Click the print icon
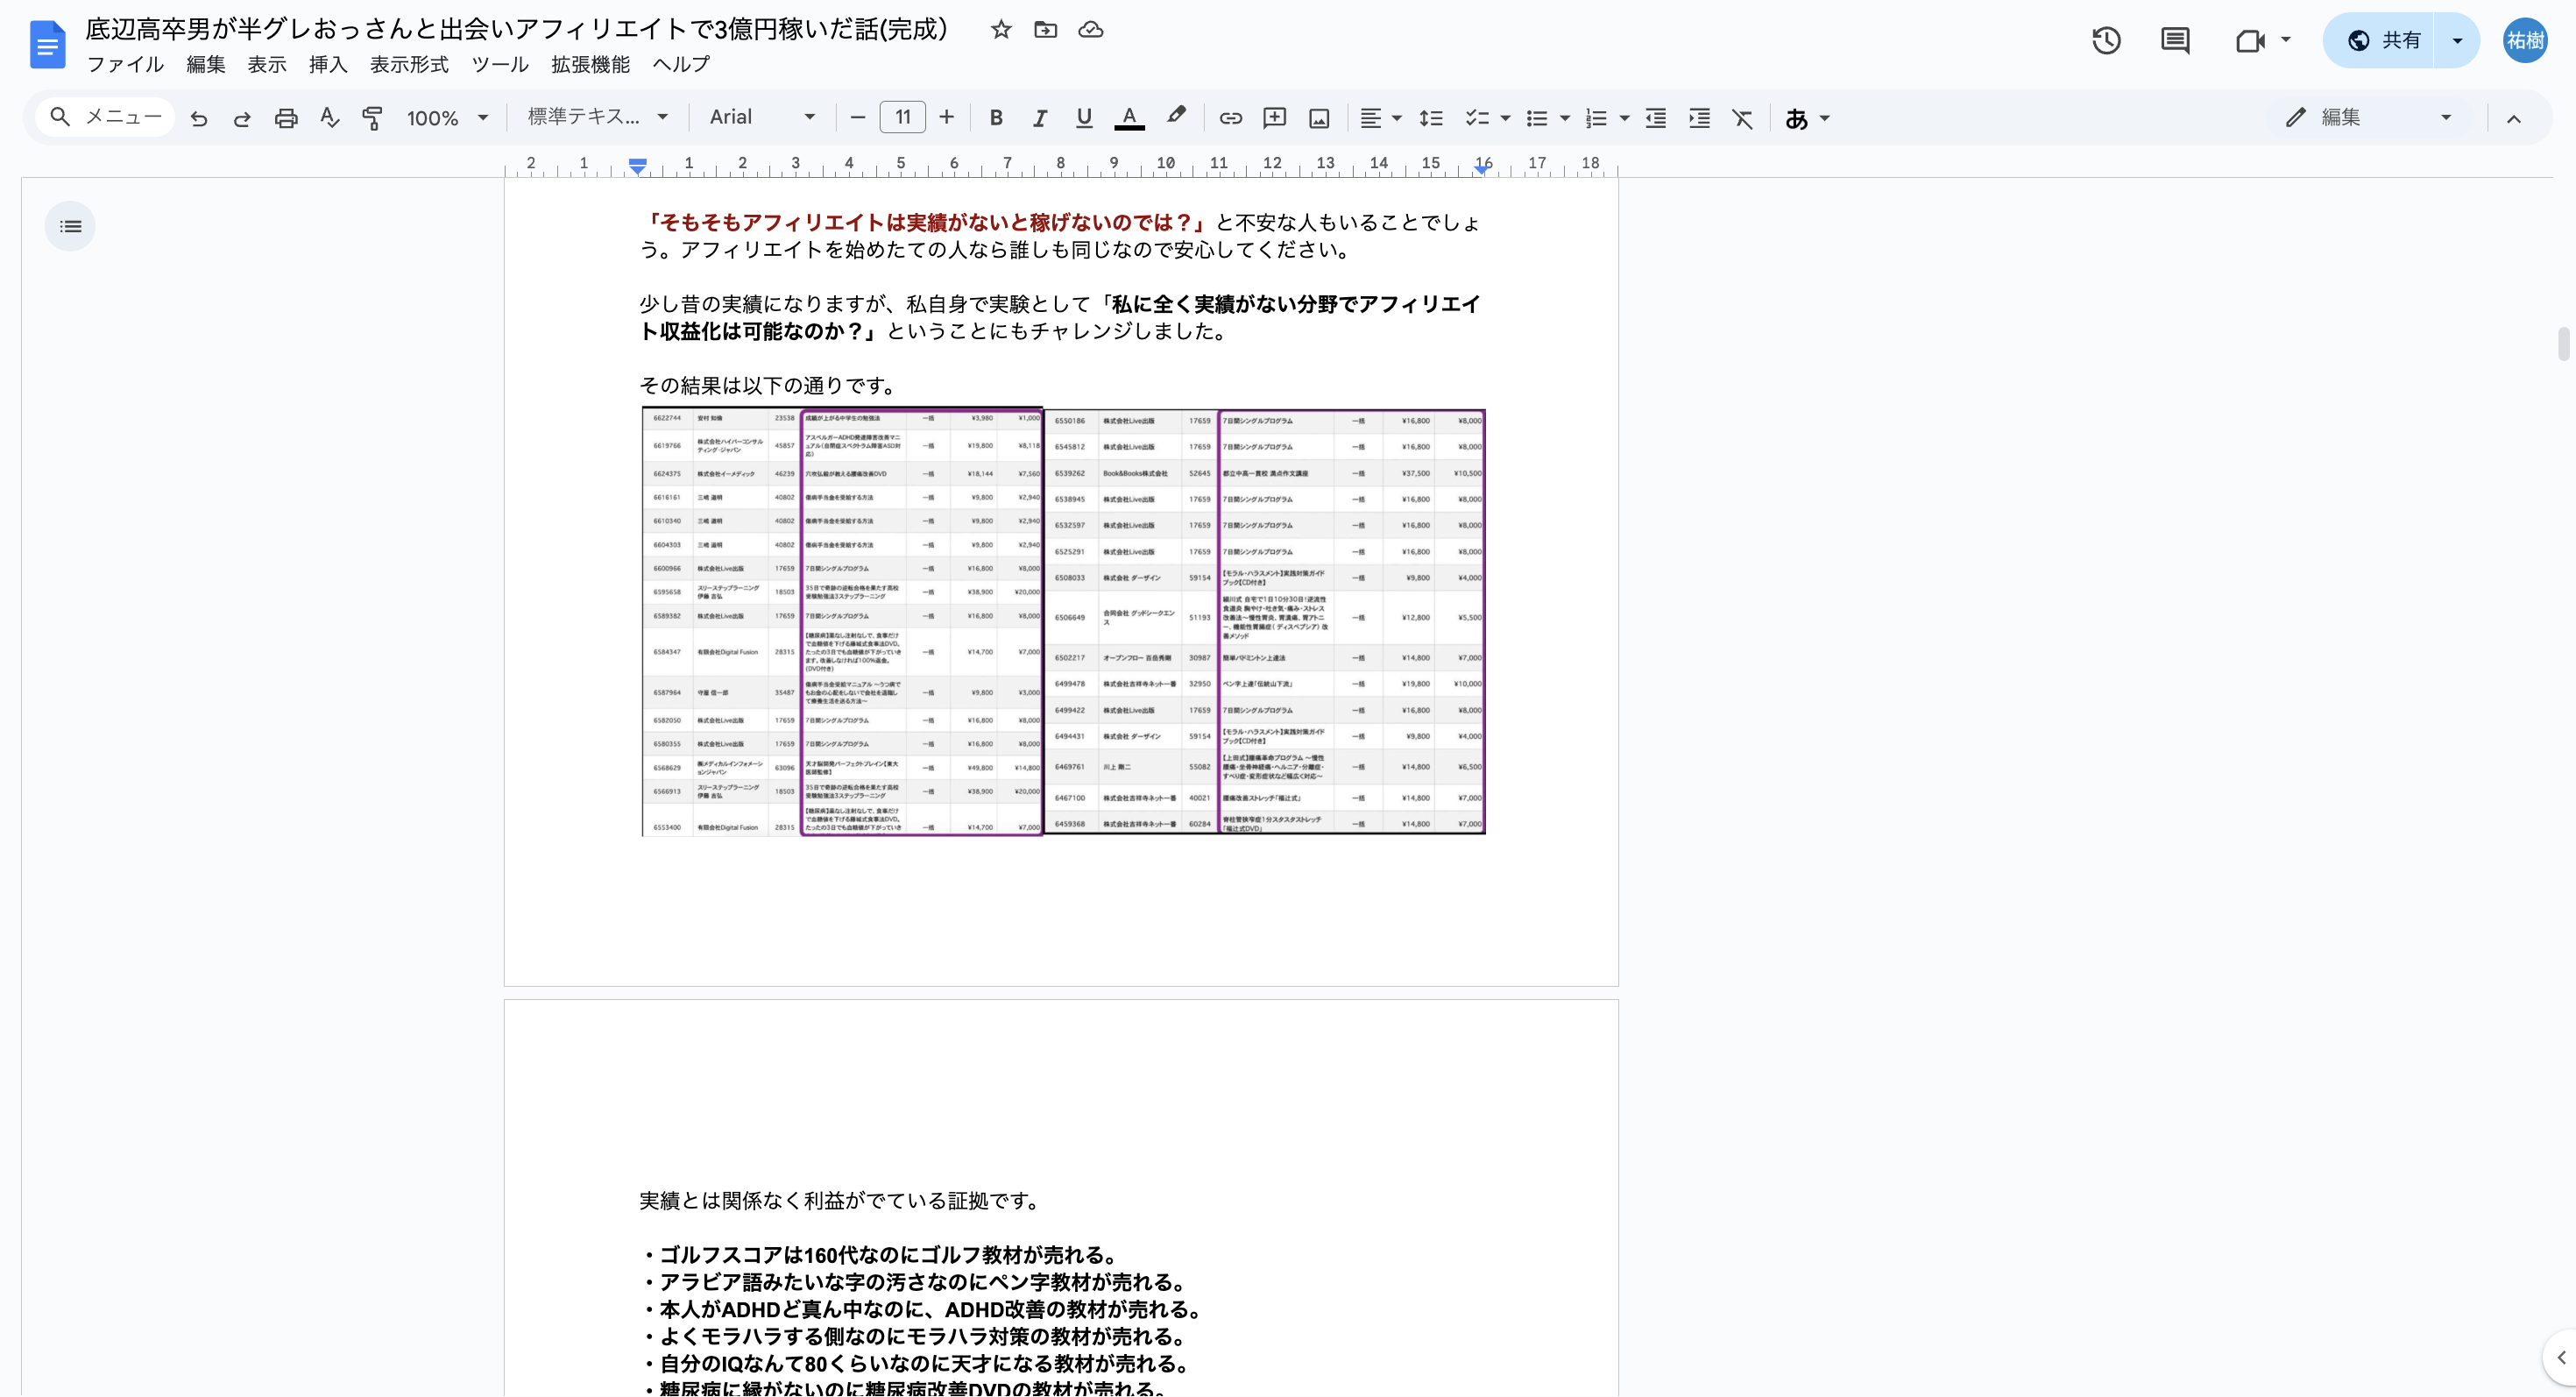The image size is (2576, 1397). (286, 118)
